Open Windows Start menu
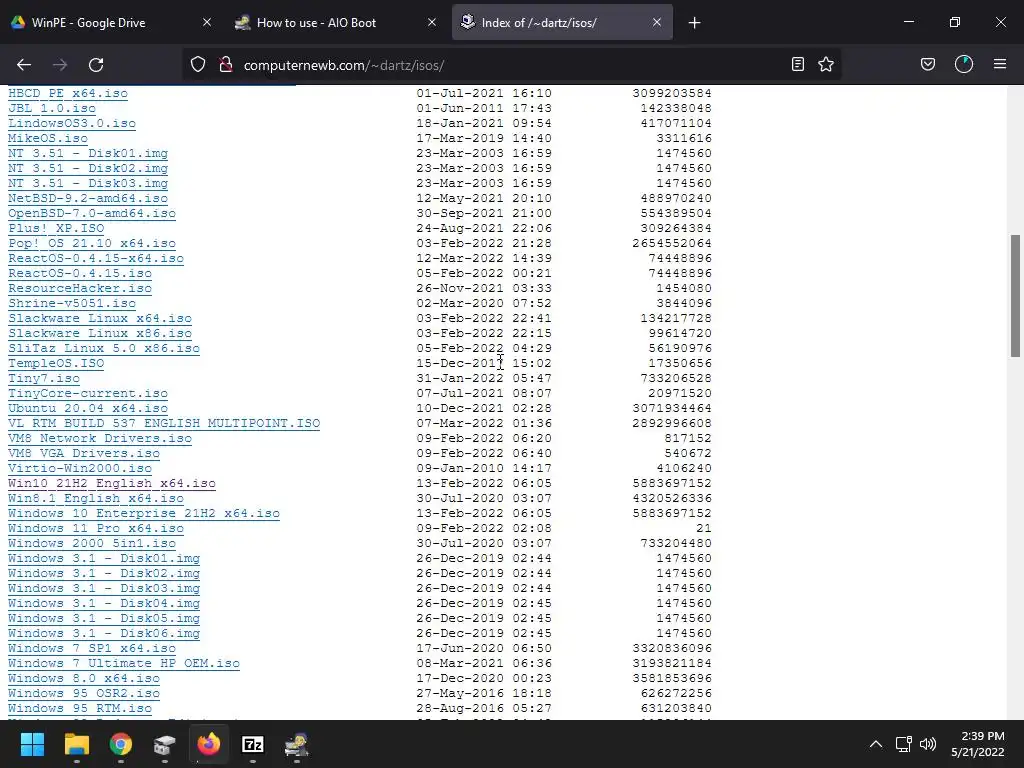1024x768 pixels. coord(32,744)
